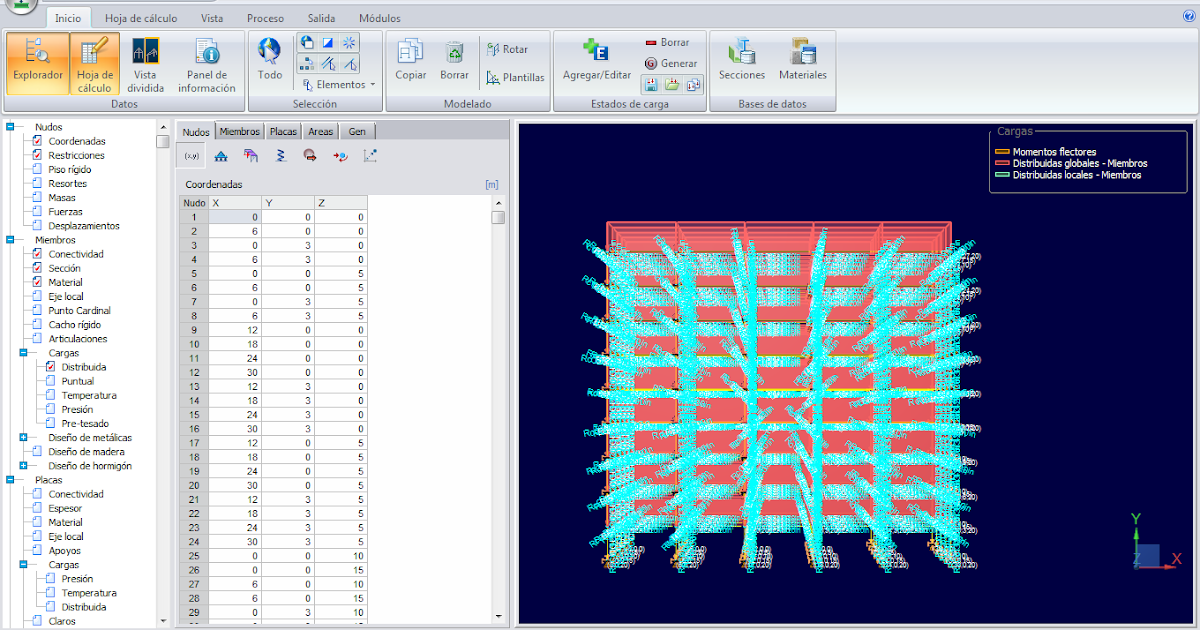1200x630 pixels.
Task: Open Materiales from Bases de datos
Action: 803,62
